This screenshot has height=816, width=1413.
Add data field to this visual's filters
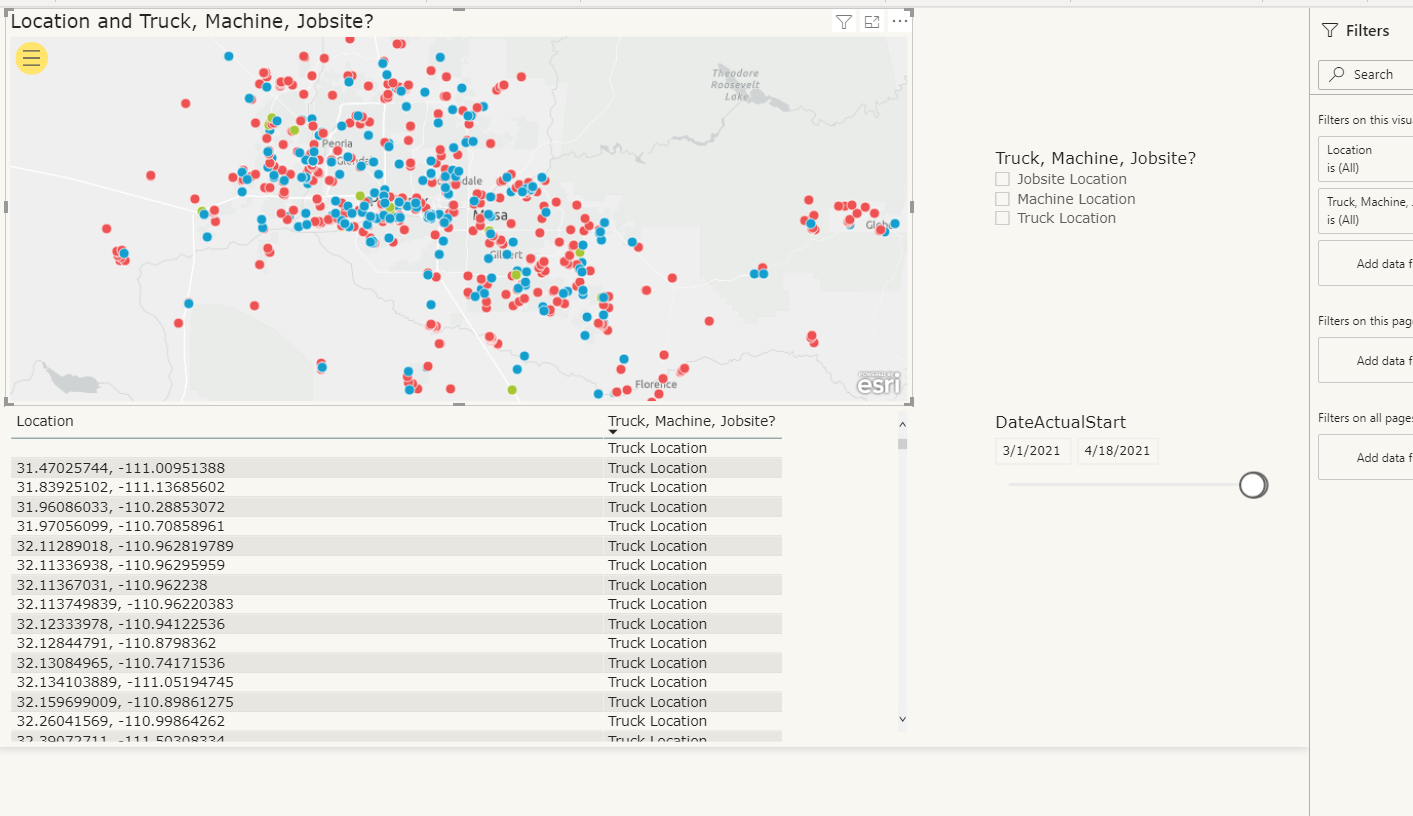coord(1365,263)
